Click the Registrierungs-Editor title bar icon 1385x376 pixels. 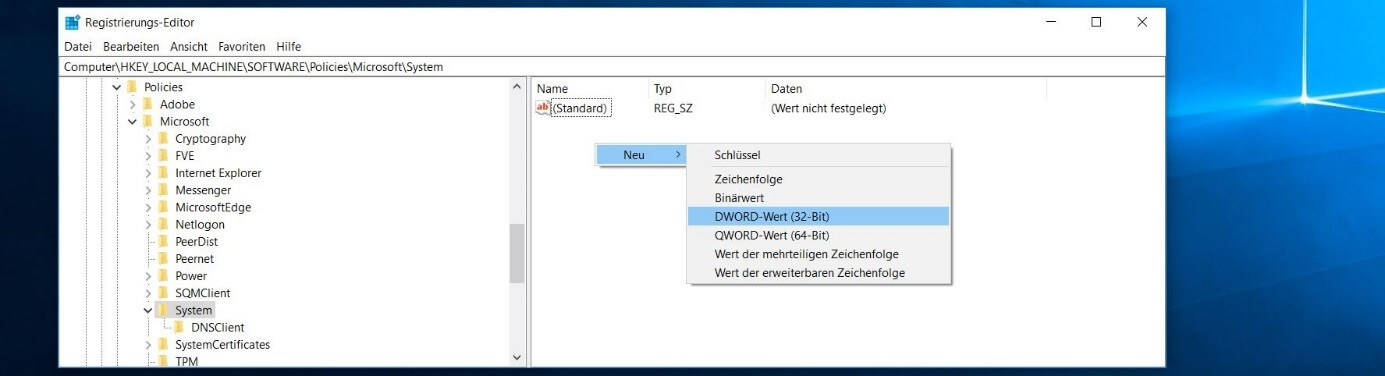pos(73,22)
